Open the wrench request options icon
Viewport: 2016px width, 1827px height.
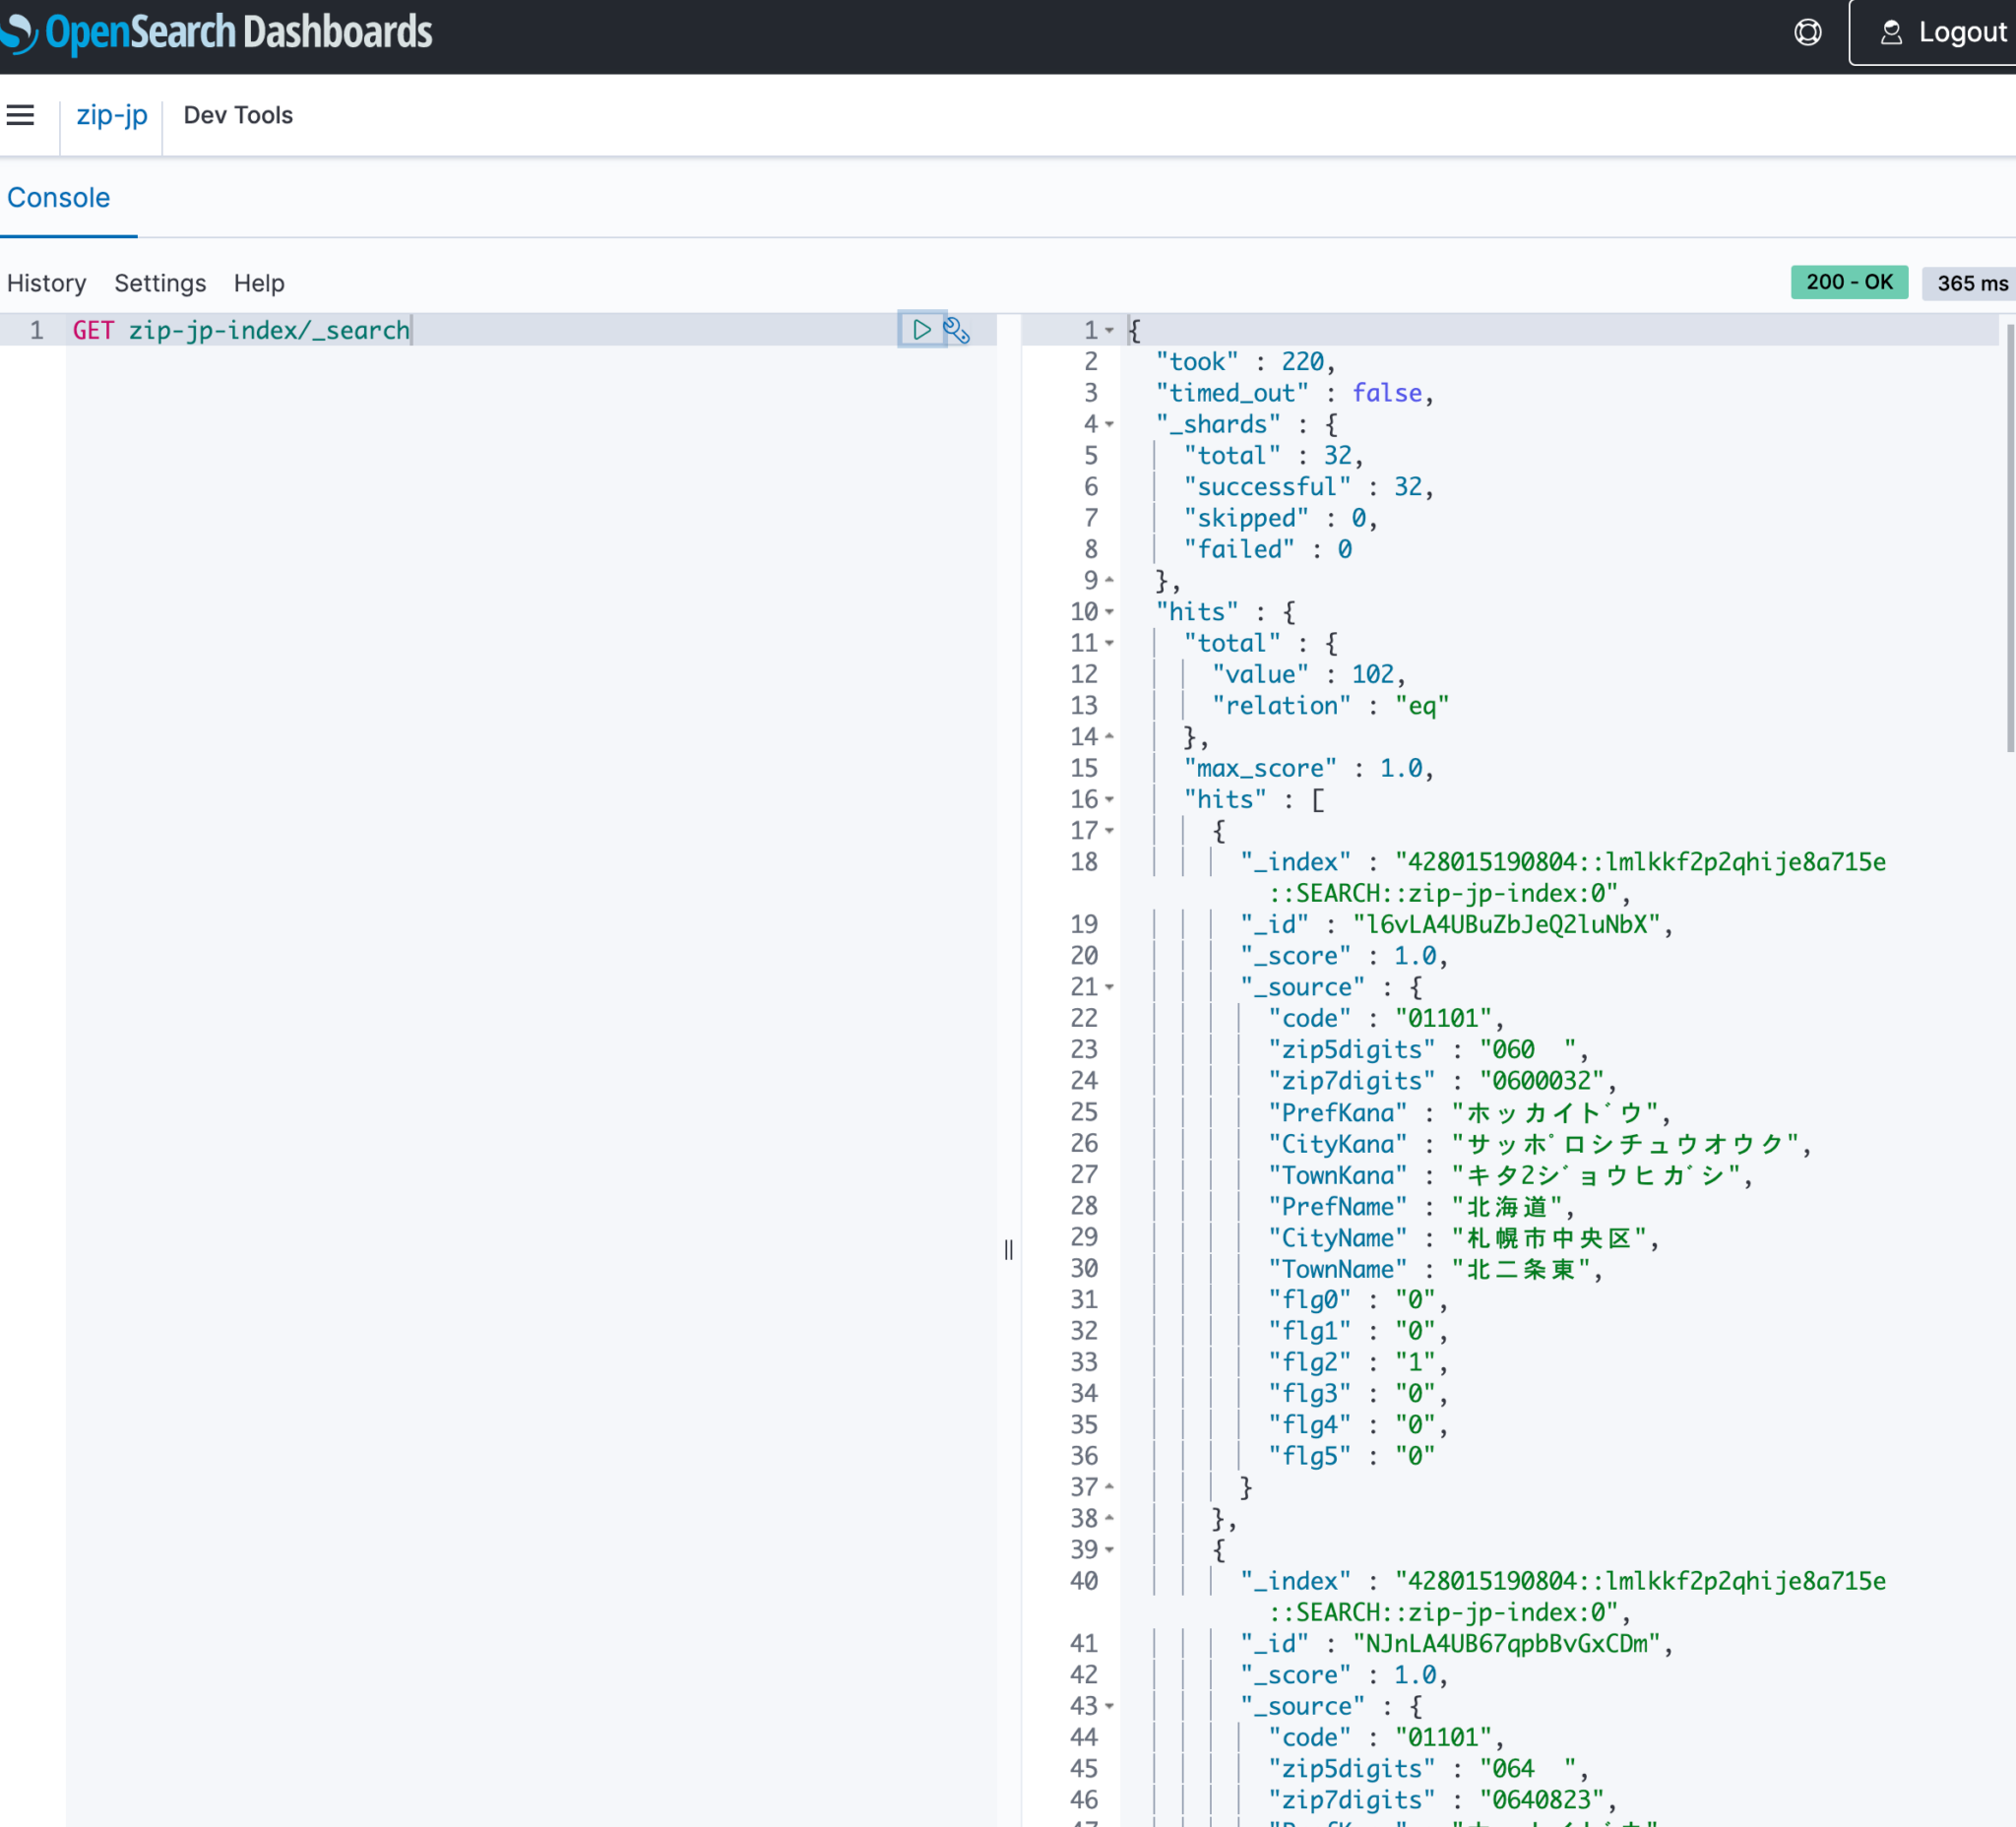tap(957, 330)
